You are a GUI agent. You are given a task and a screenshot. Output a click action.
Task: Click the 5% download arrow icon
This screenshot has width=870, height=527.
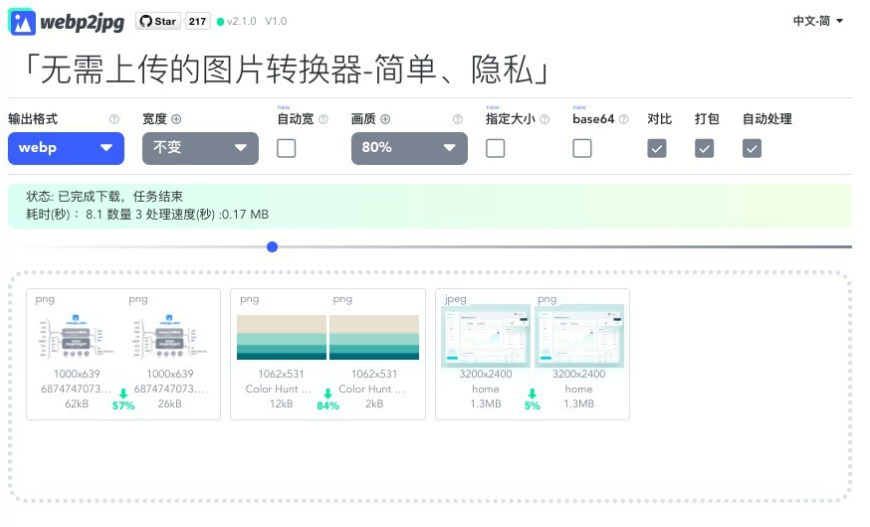[532, 393]
